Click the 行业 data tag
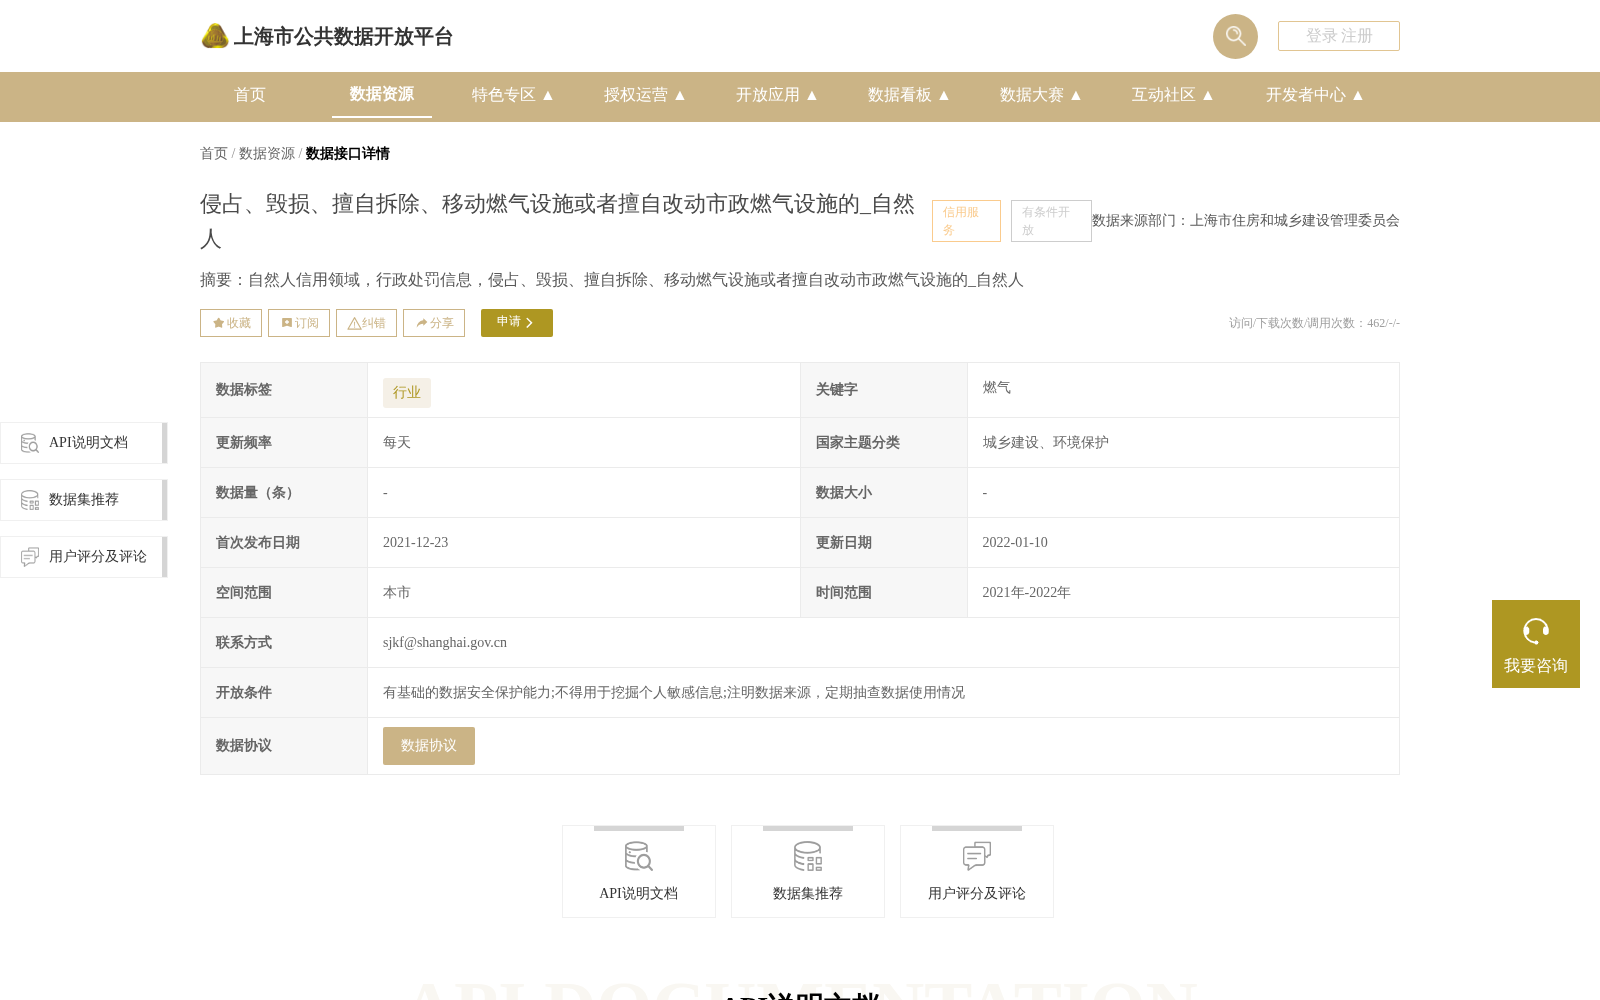The image size is (1600, 1000). pyautogui.click(x=407, y=393)
